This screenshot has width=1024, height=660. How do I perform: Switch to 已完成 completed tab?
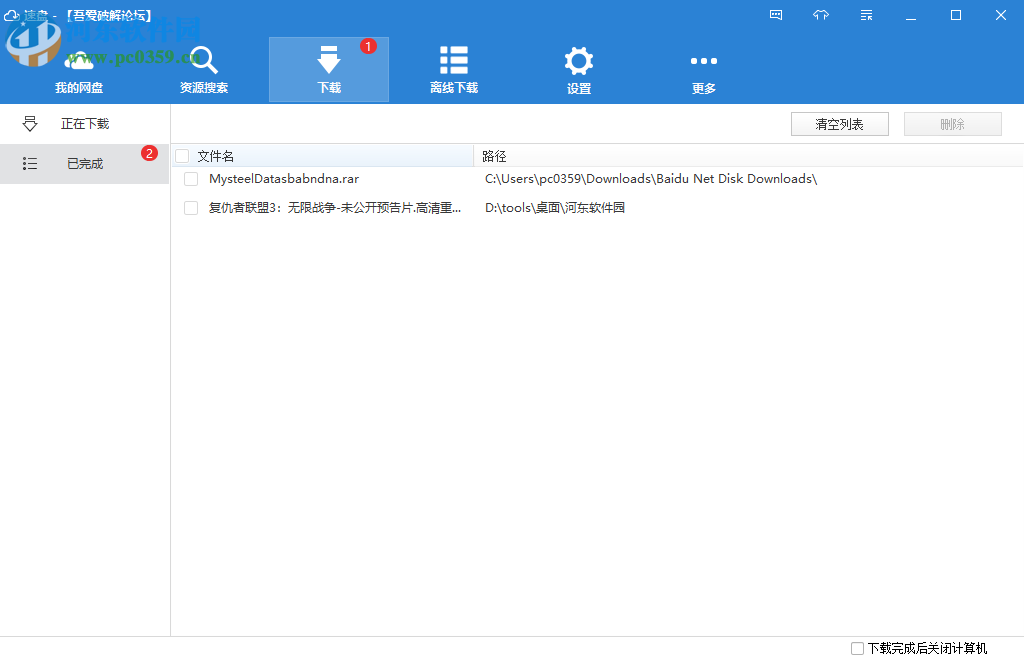[85, 163]
